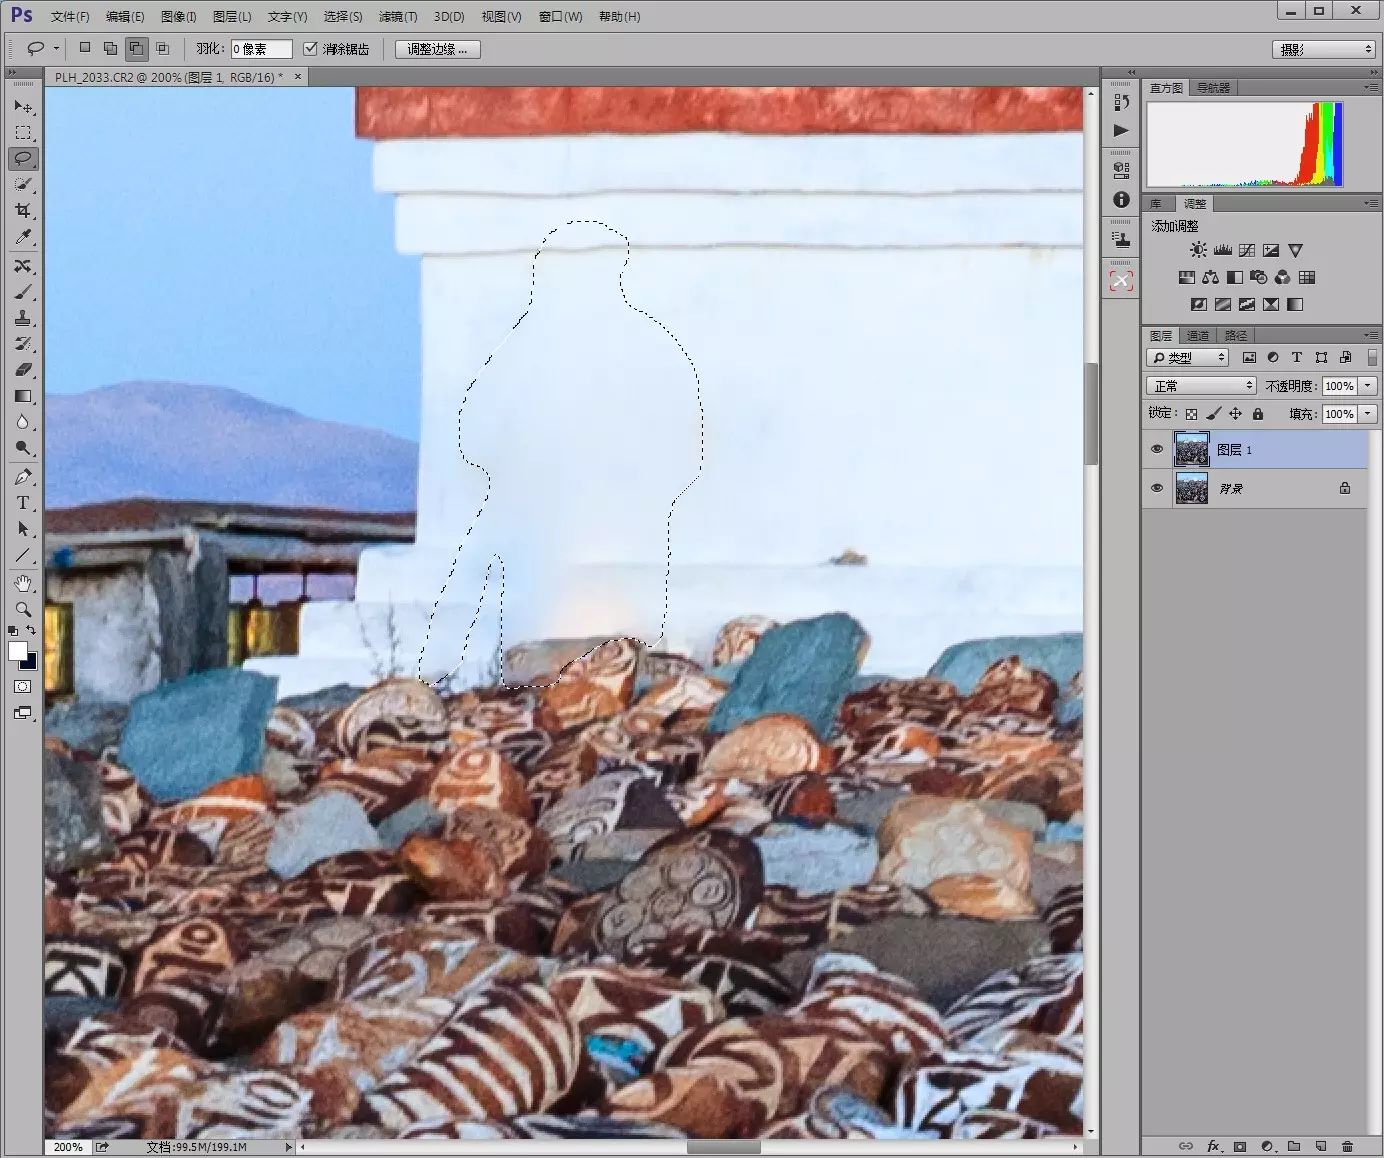Hide layer 图层 1 visibility eye

point(1157,450)
